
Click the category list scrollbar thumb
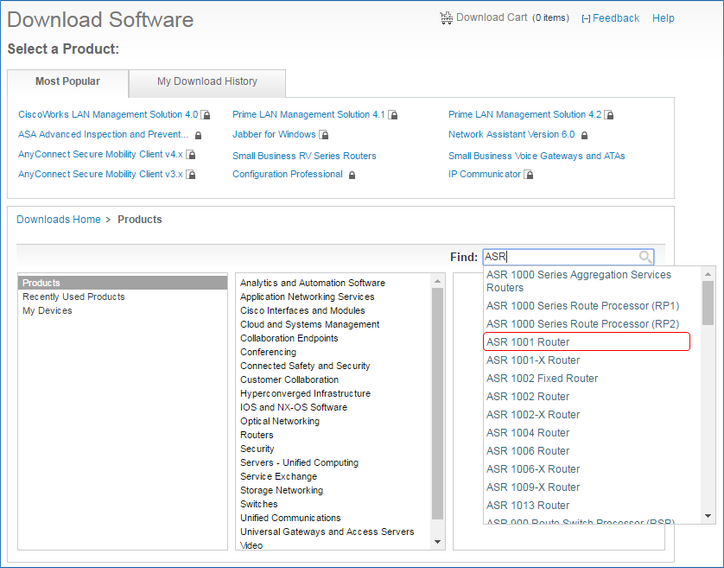(x=437, y=404)
